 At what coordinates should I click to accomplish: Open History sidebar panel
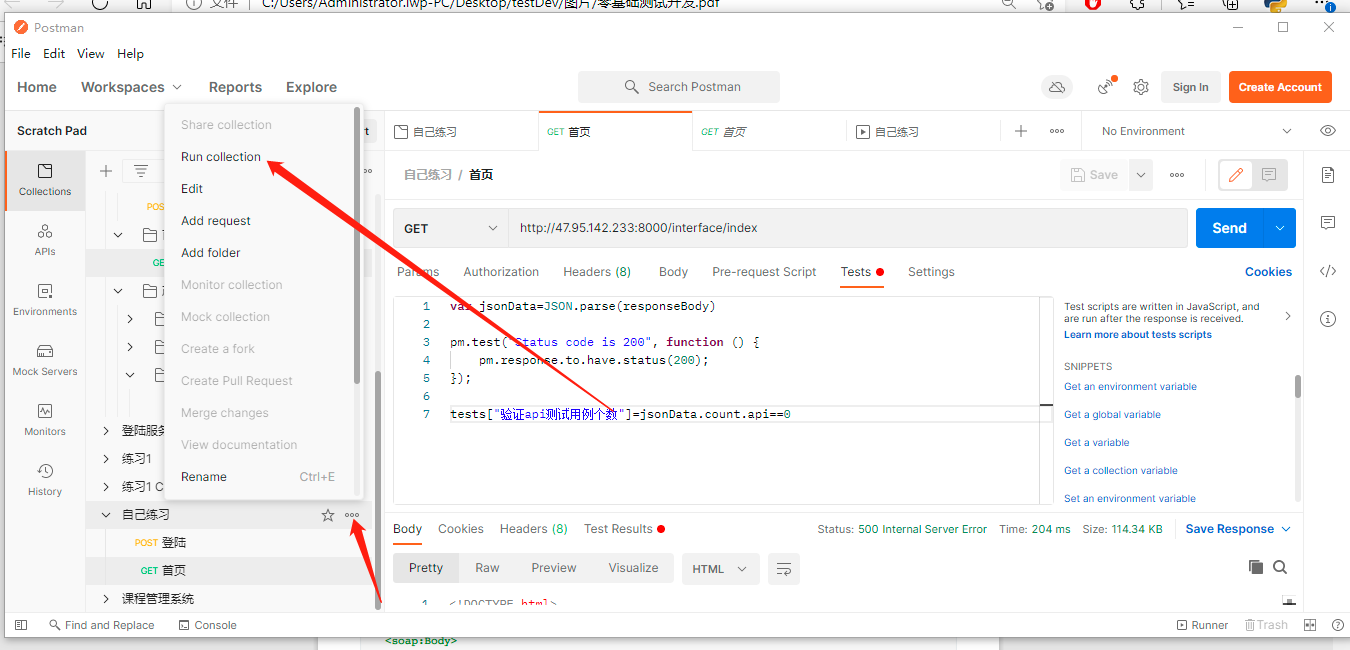click(x=45, y=480)
